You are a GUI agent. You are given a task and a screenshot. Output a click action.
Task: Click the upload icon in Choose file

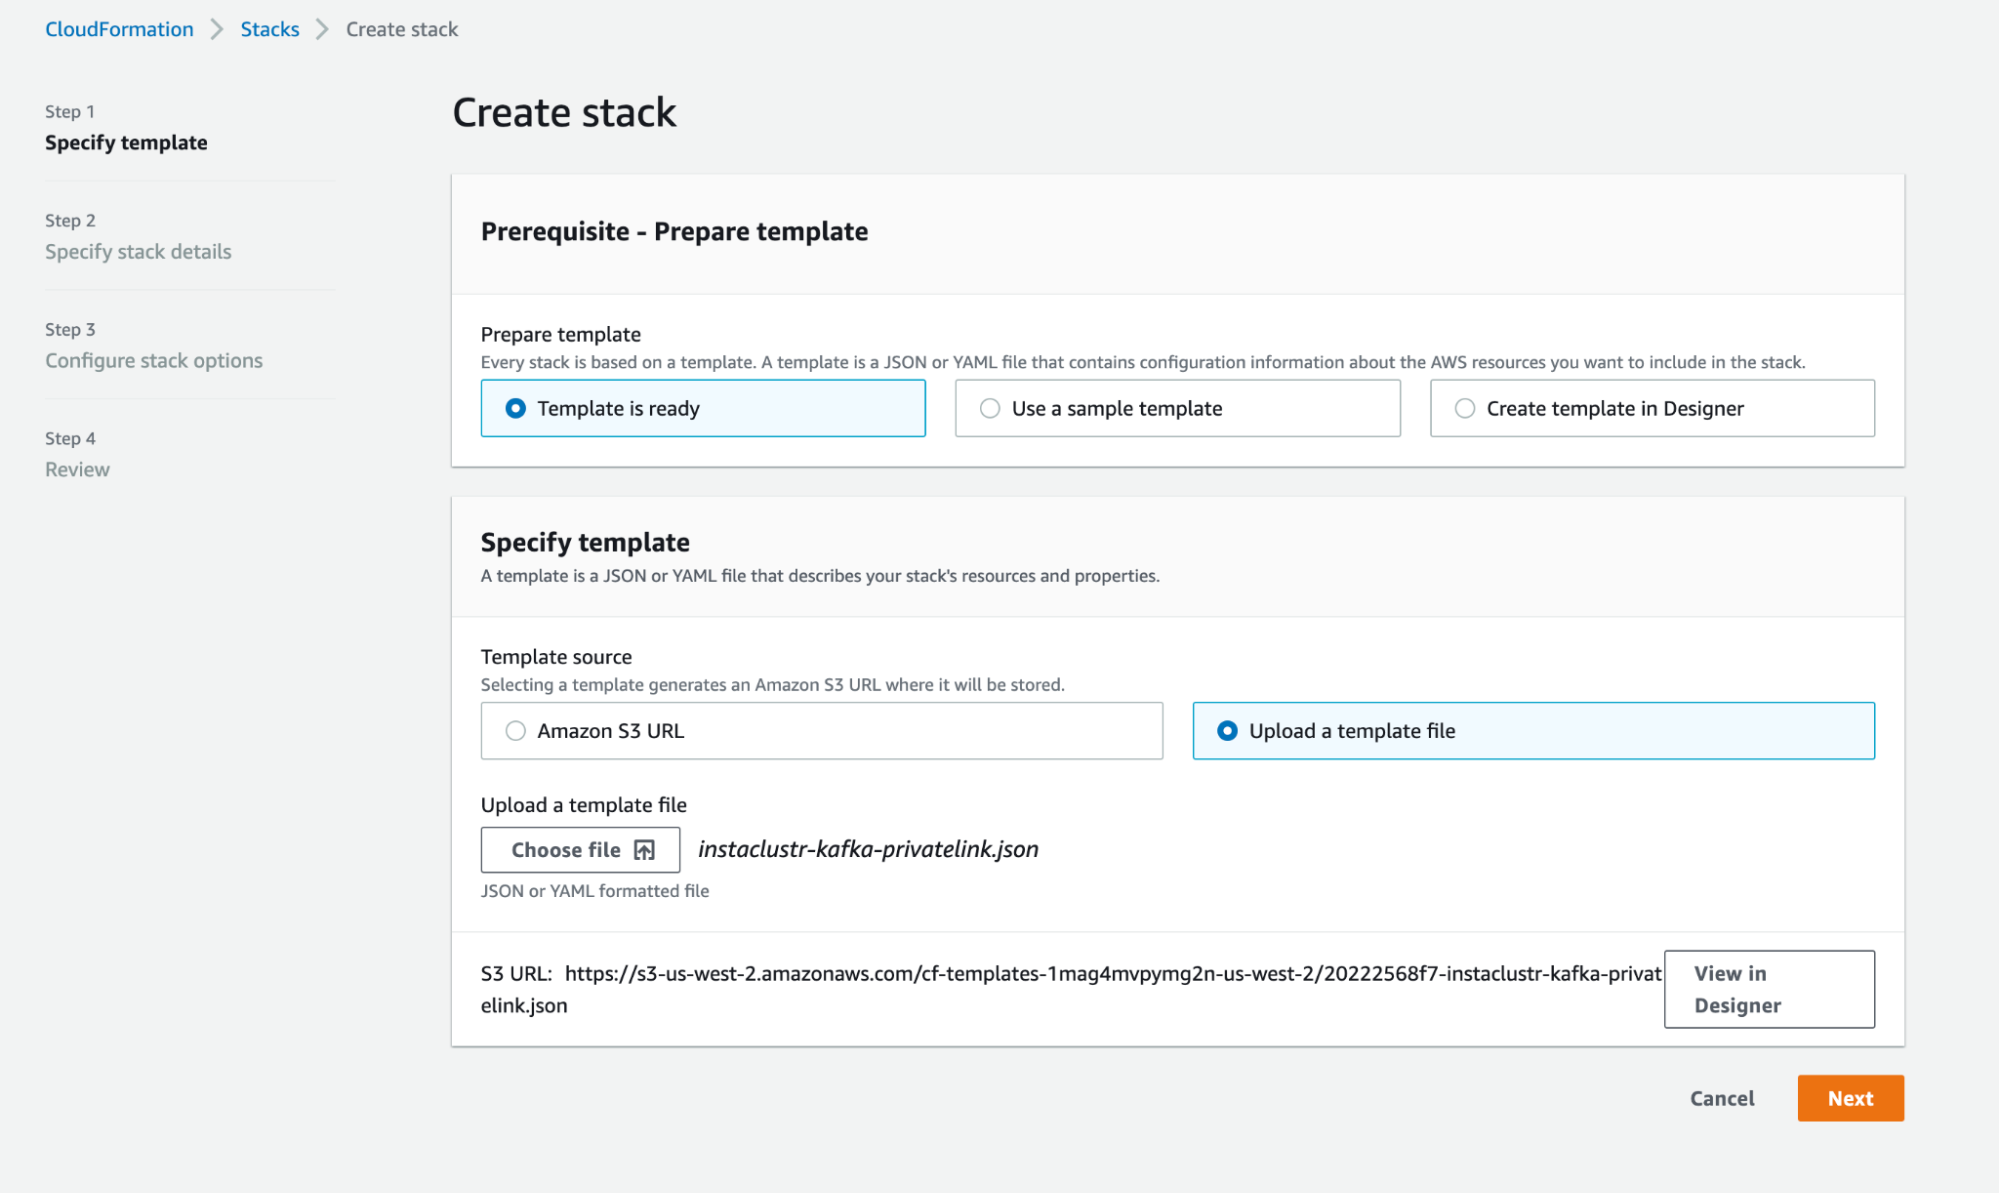645,850
